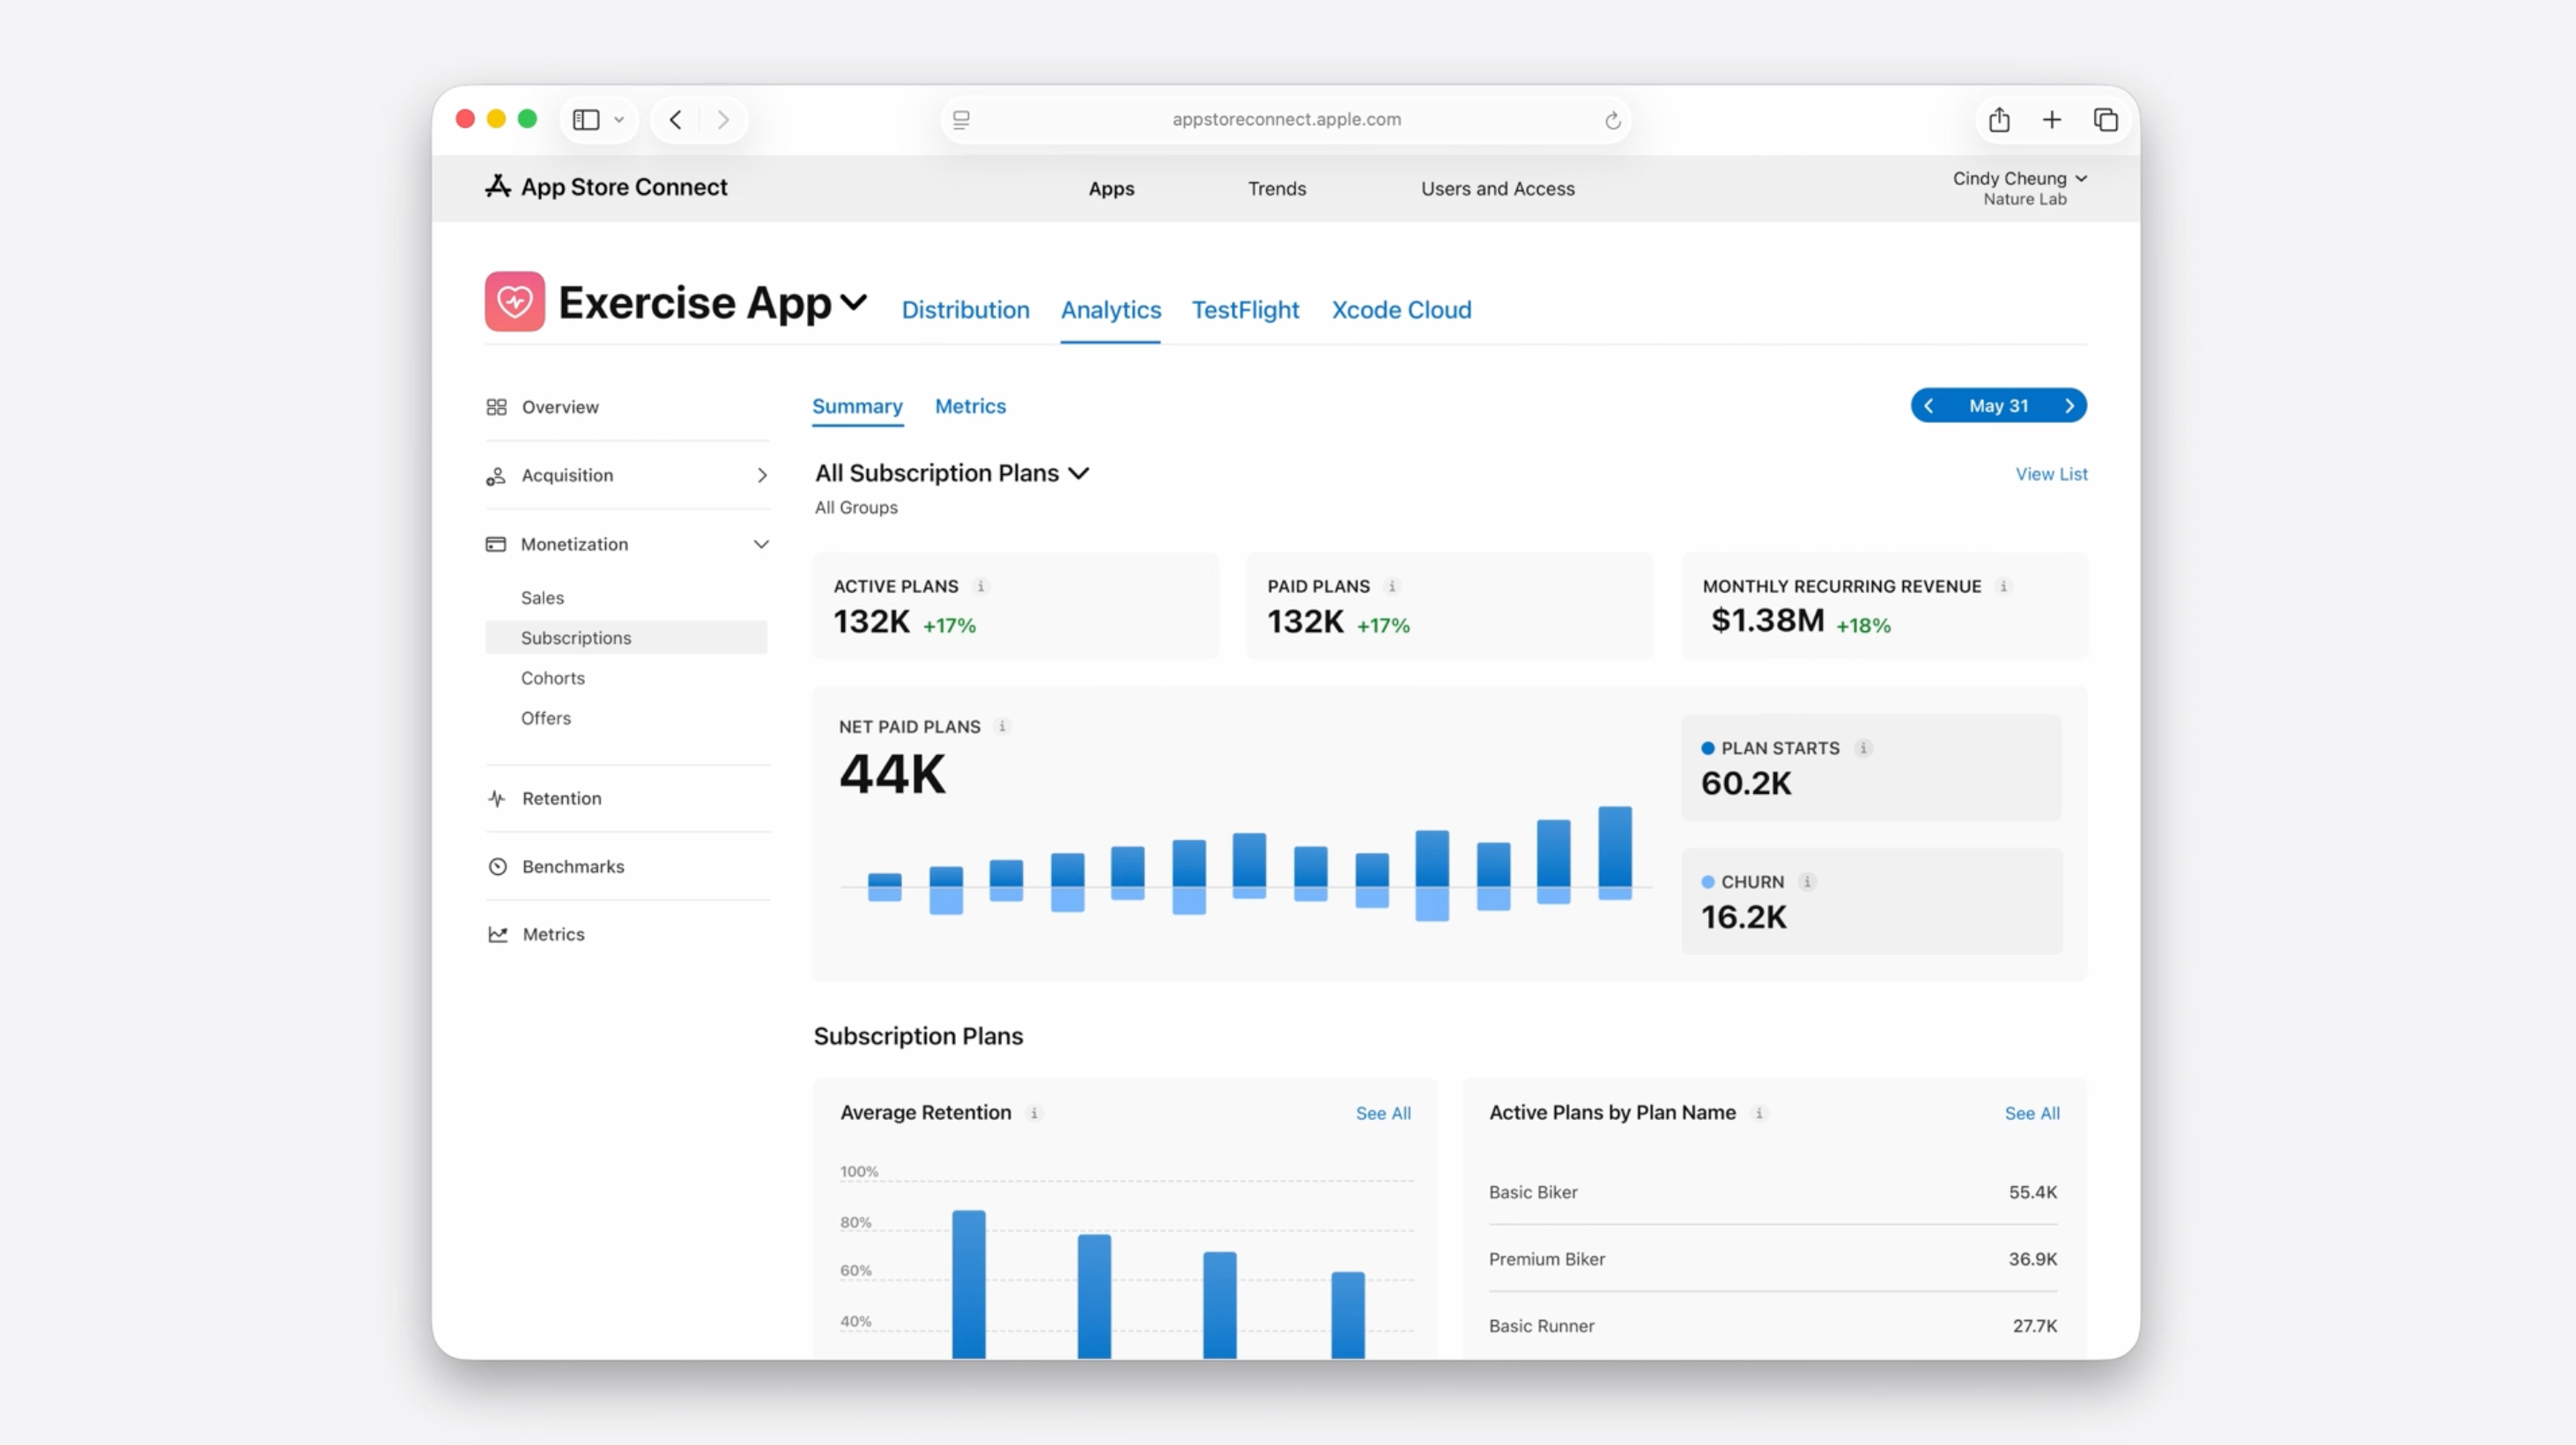Click the Safari sidebar toggle icon
Viewport: 2576px width, 1445px height.
coord(586,120)
